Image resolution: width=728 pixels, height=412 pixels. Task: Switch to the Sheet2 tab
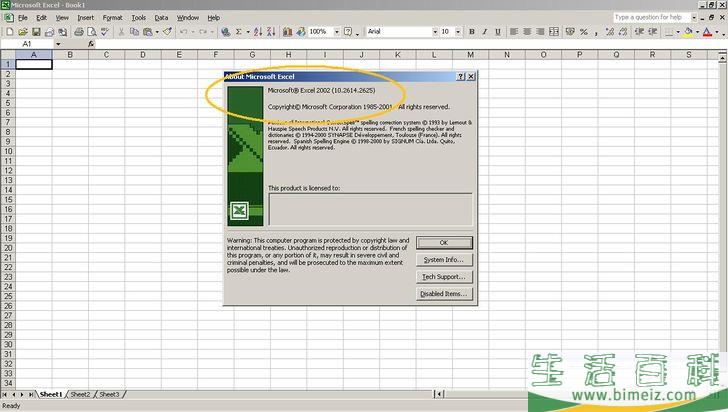[80, 395]
